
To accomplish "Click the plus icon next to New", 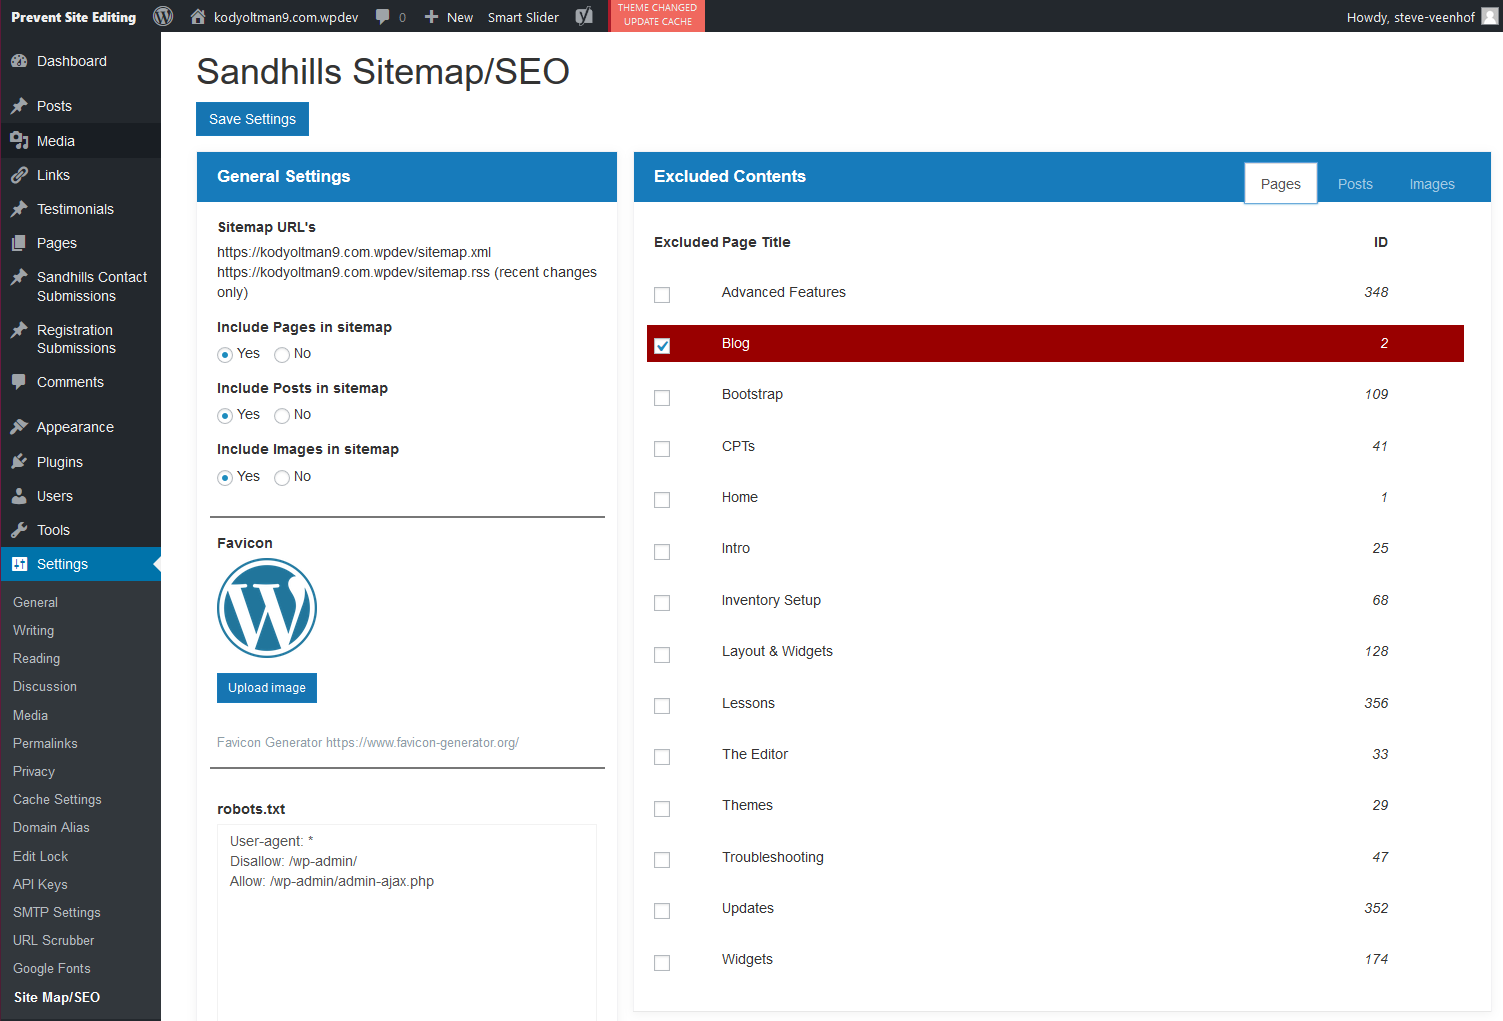I will 431,17.
